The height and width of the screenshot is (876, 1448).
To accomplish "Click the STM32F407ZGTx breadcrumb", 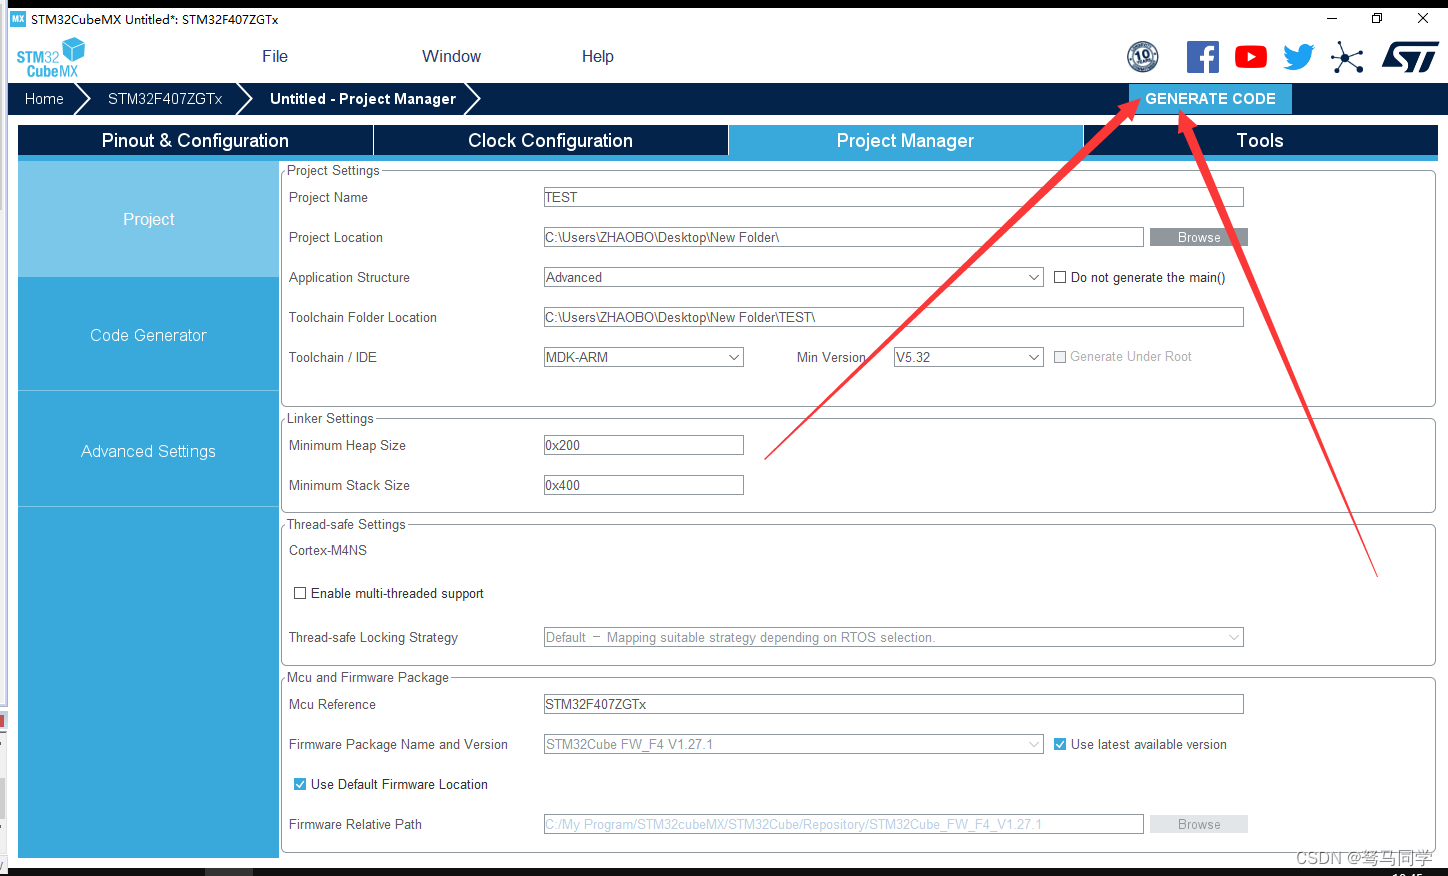I will 165,99.
